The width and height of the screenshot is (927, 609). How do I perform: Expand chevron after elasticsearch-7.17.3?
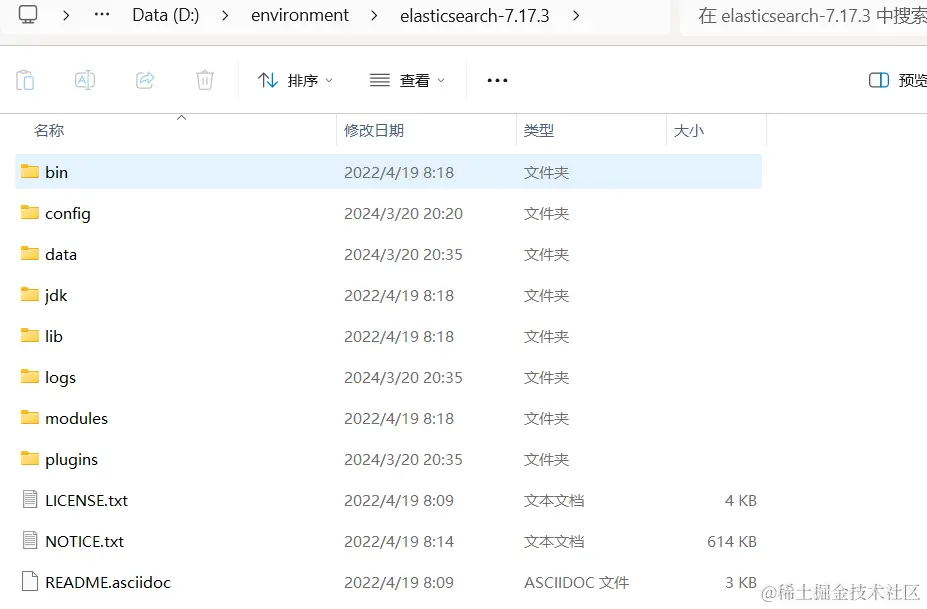pyautogui.click(x=576, y=15)
